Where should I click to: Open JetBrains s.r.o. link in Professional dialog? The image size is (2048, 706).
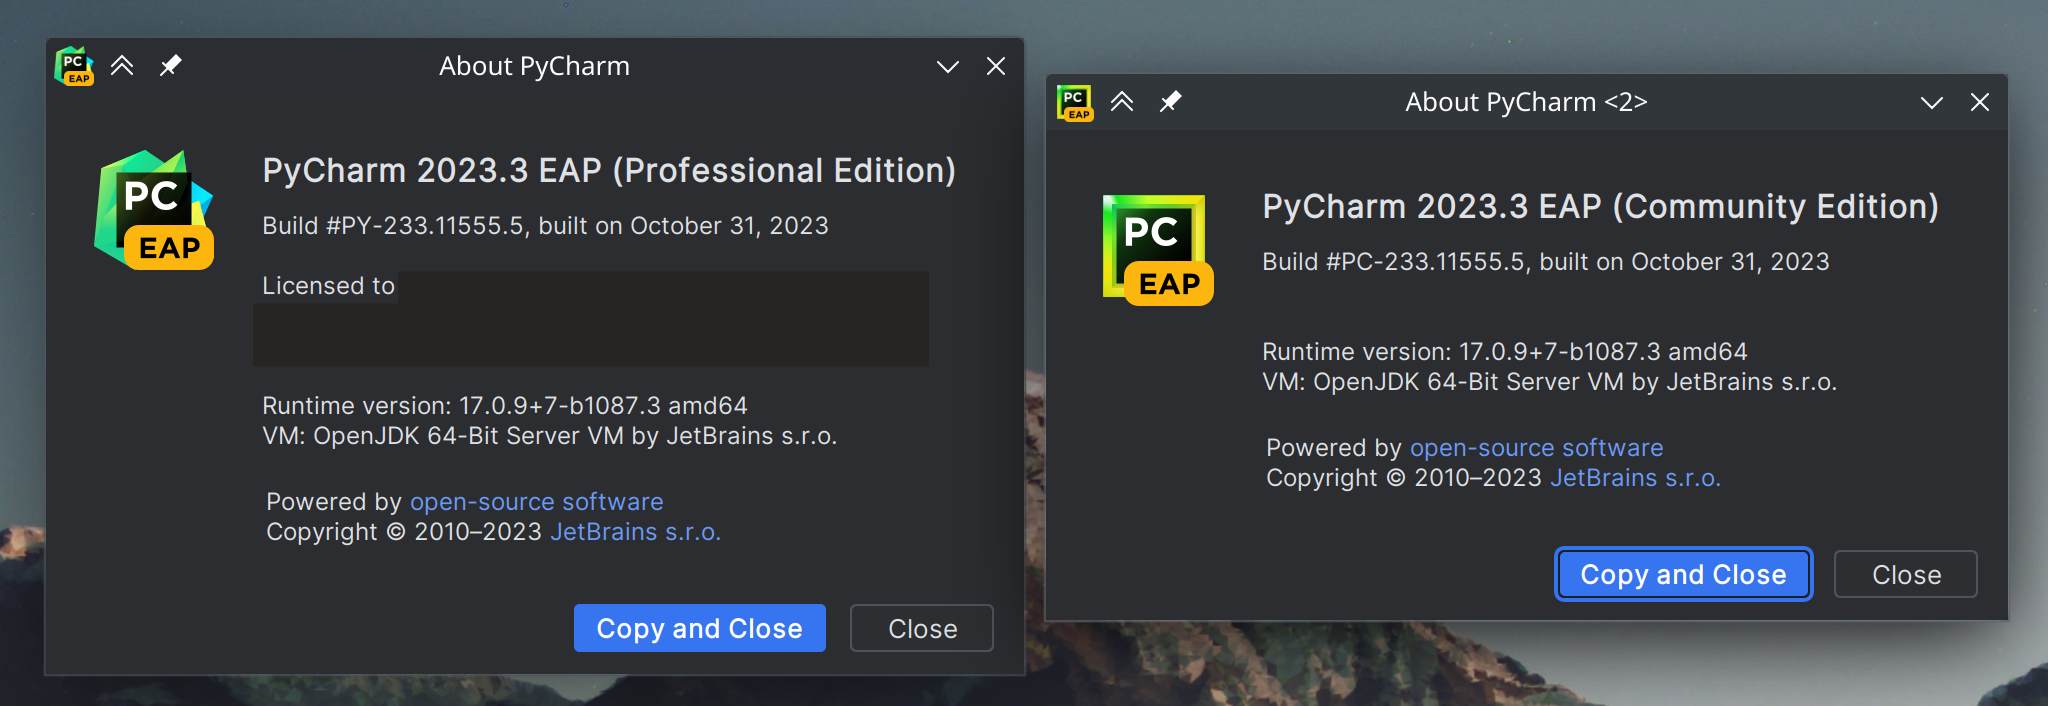tap(635, 532)
